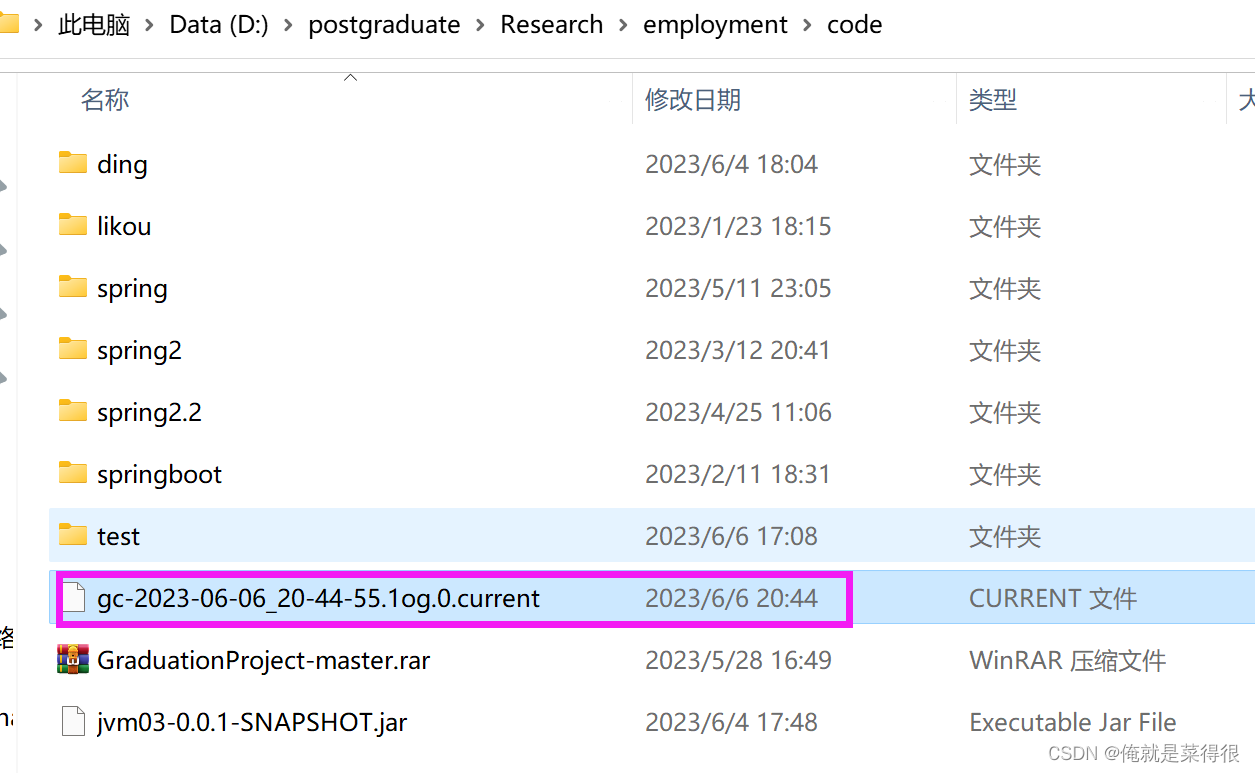Expand the chevron after employment

(x=808, y=25)
